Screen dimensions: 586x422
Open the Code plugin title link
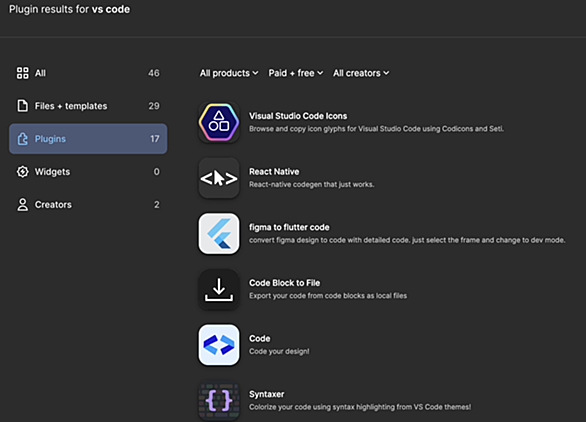point(259,339)
